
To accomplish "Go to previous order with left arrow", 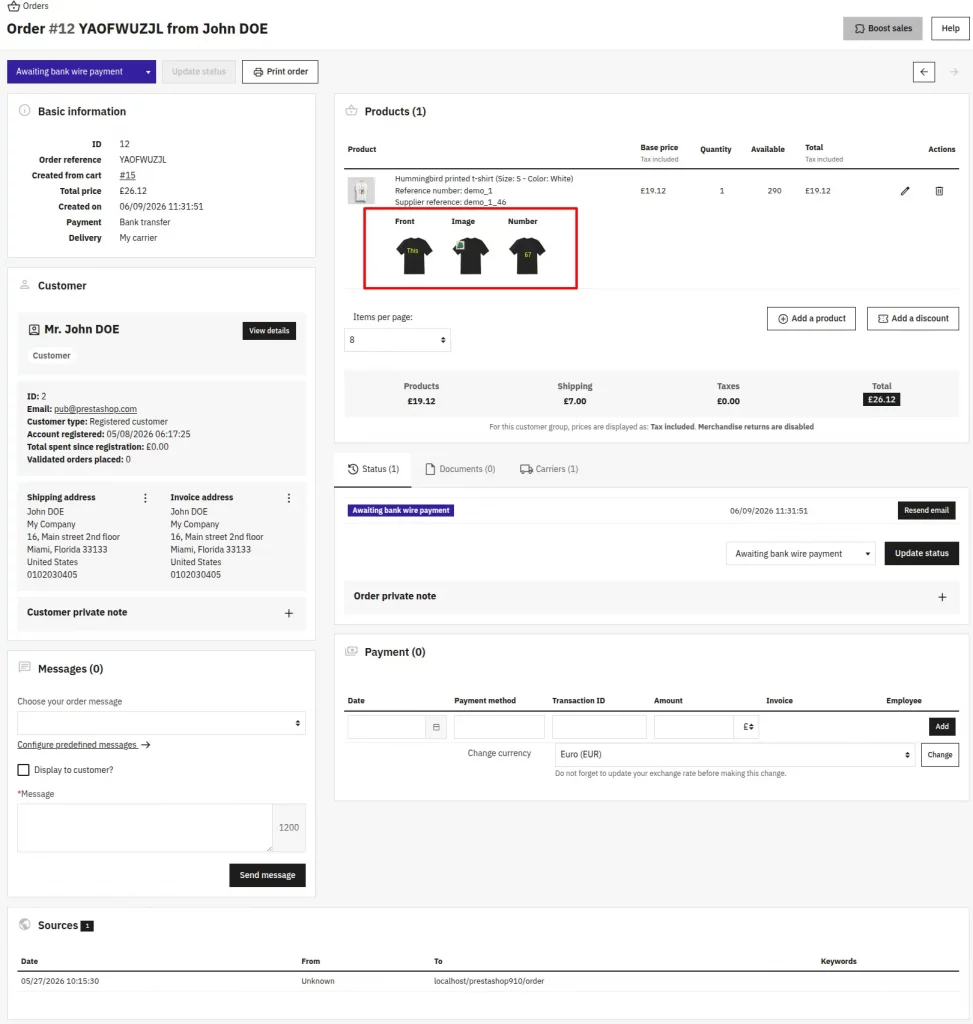I will tap(923, 72).
